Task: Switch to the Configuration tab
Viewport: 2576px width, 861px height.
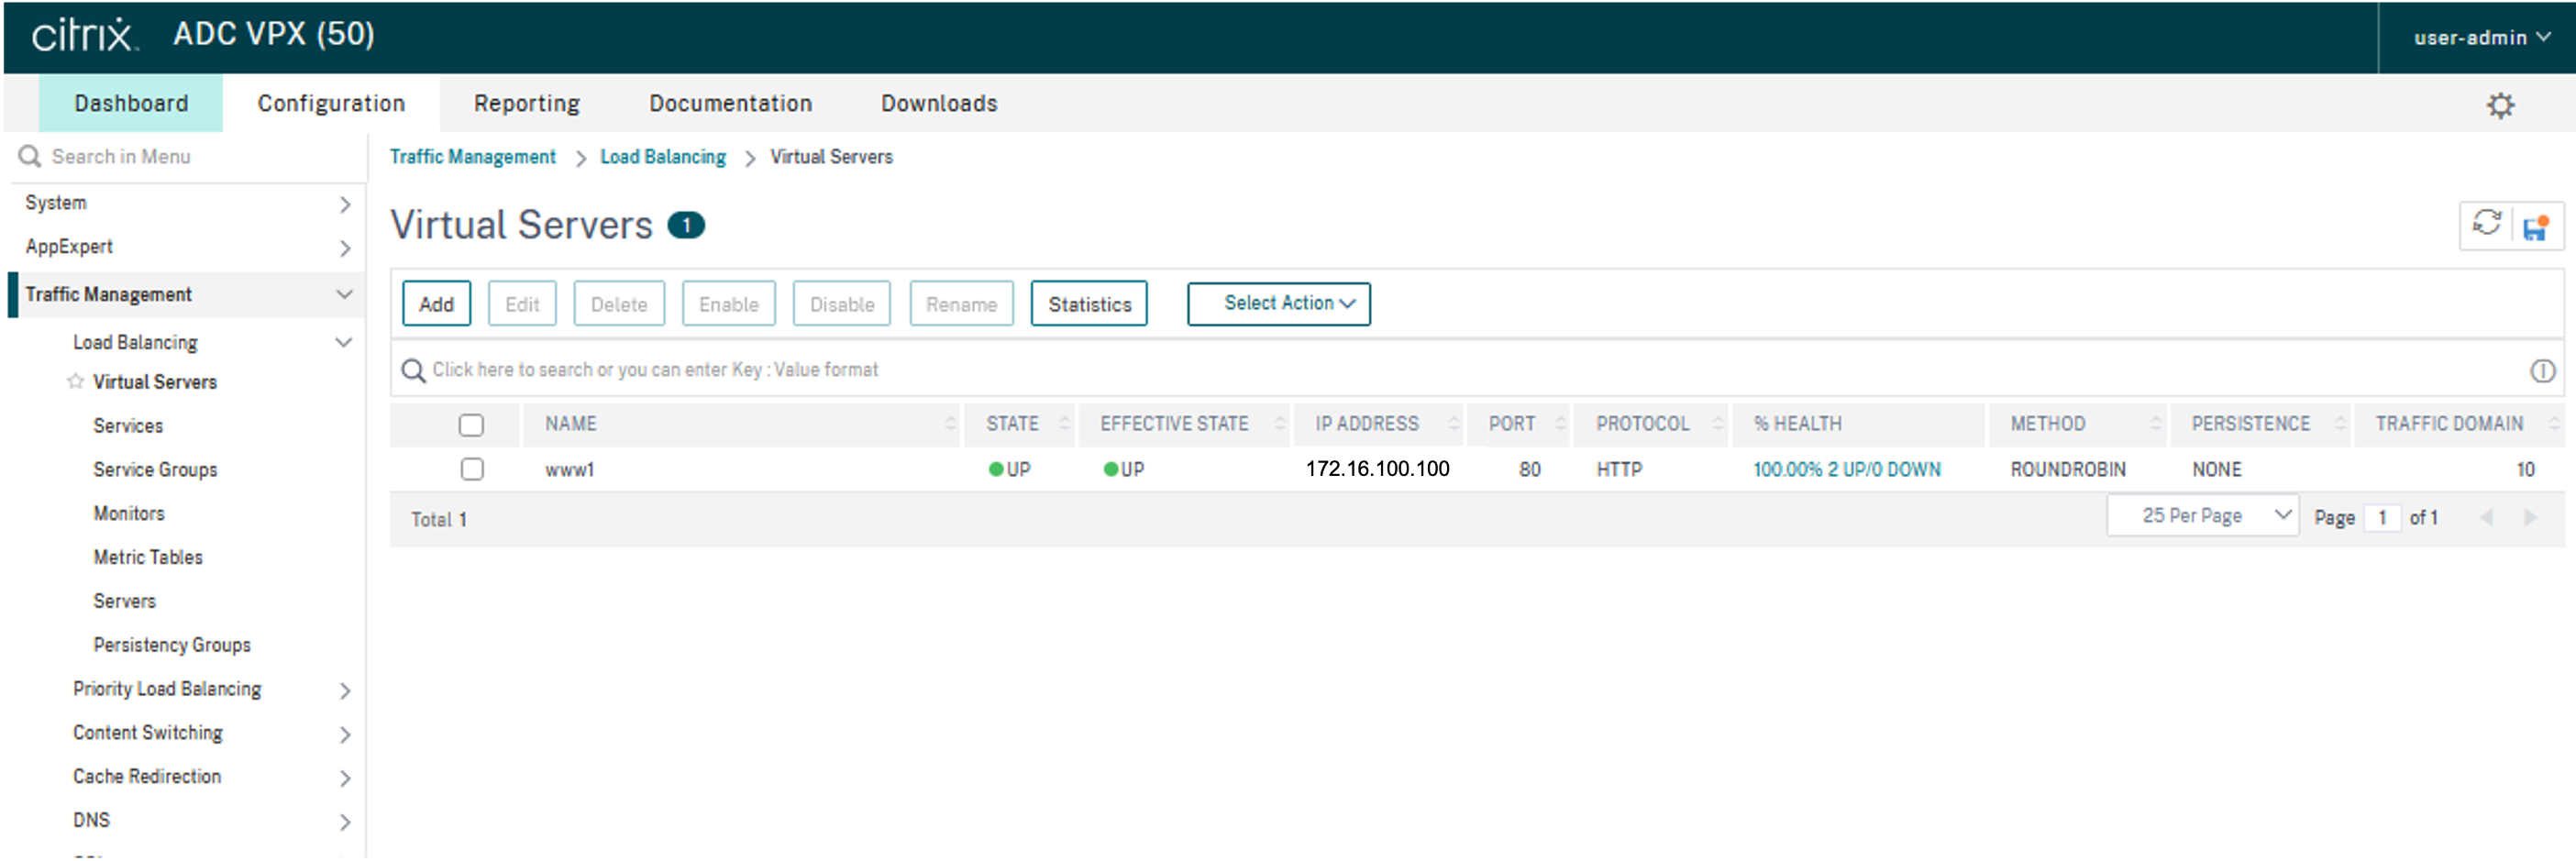Action: click(x=331, y=103)
